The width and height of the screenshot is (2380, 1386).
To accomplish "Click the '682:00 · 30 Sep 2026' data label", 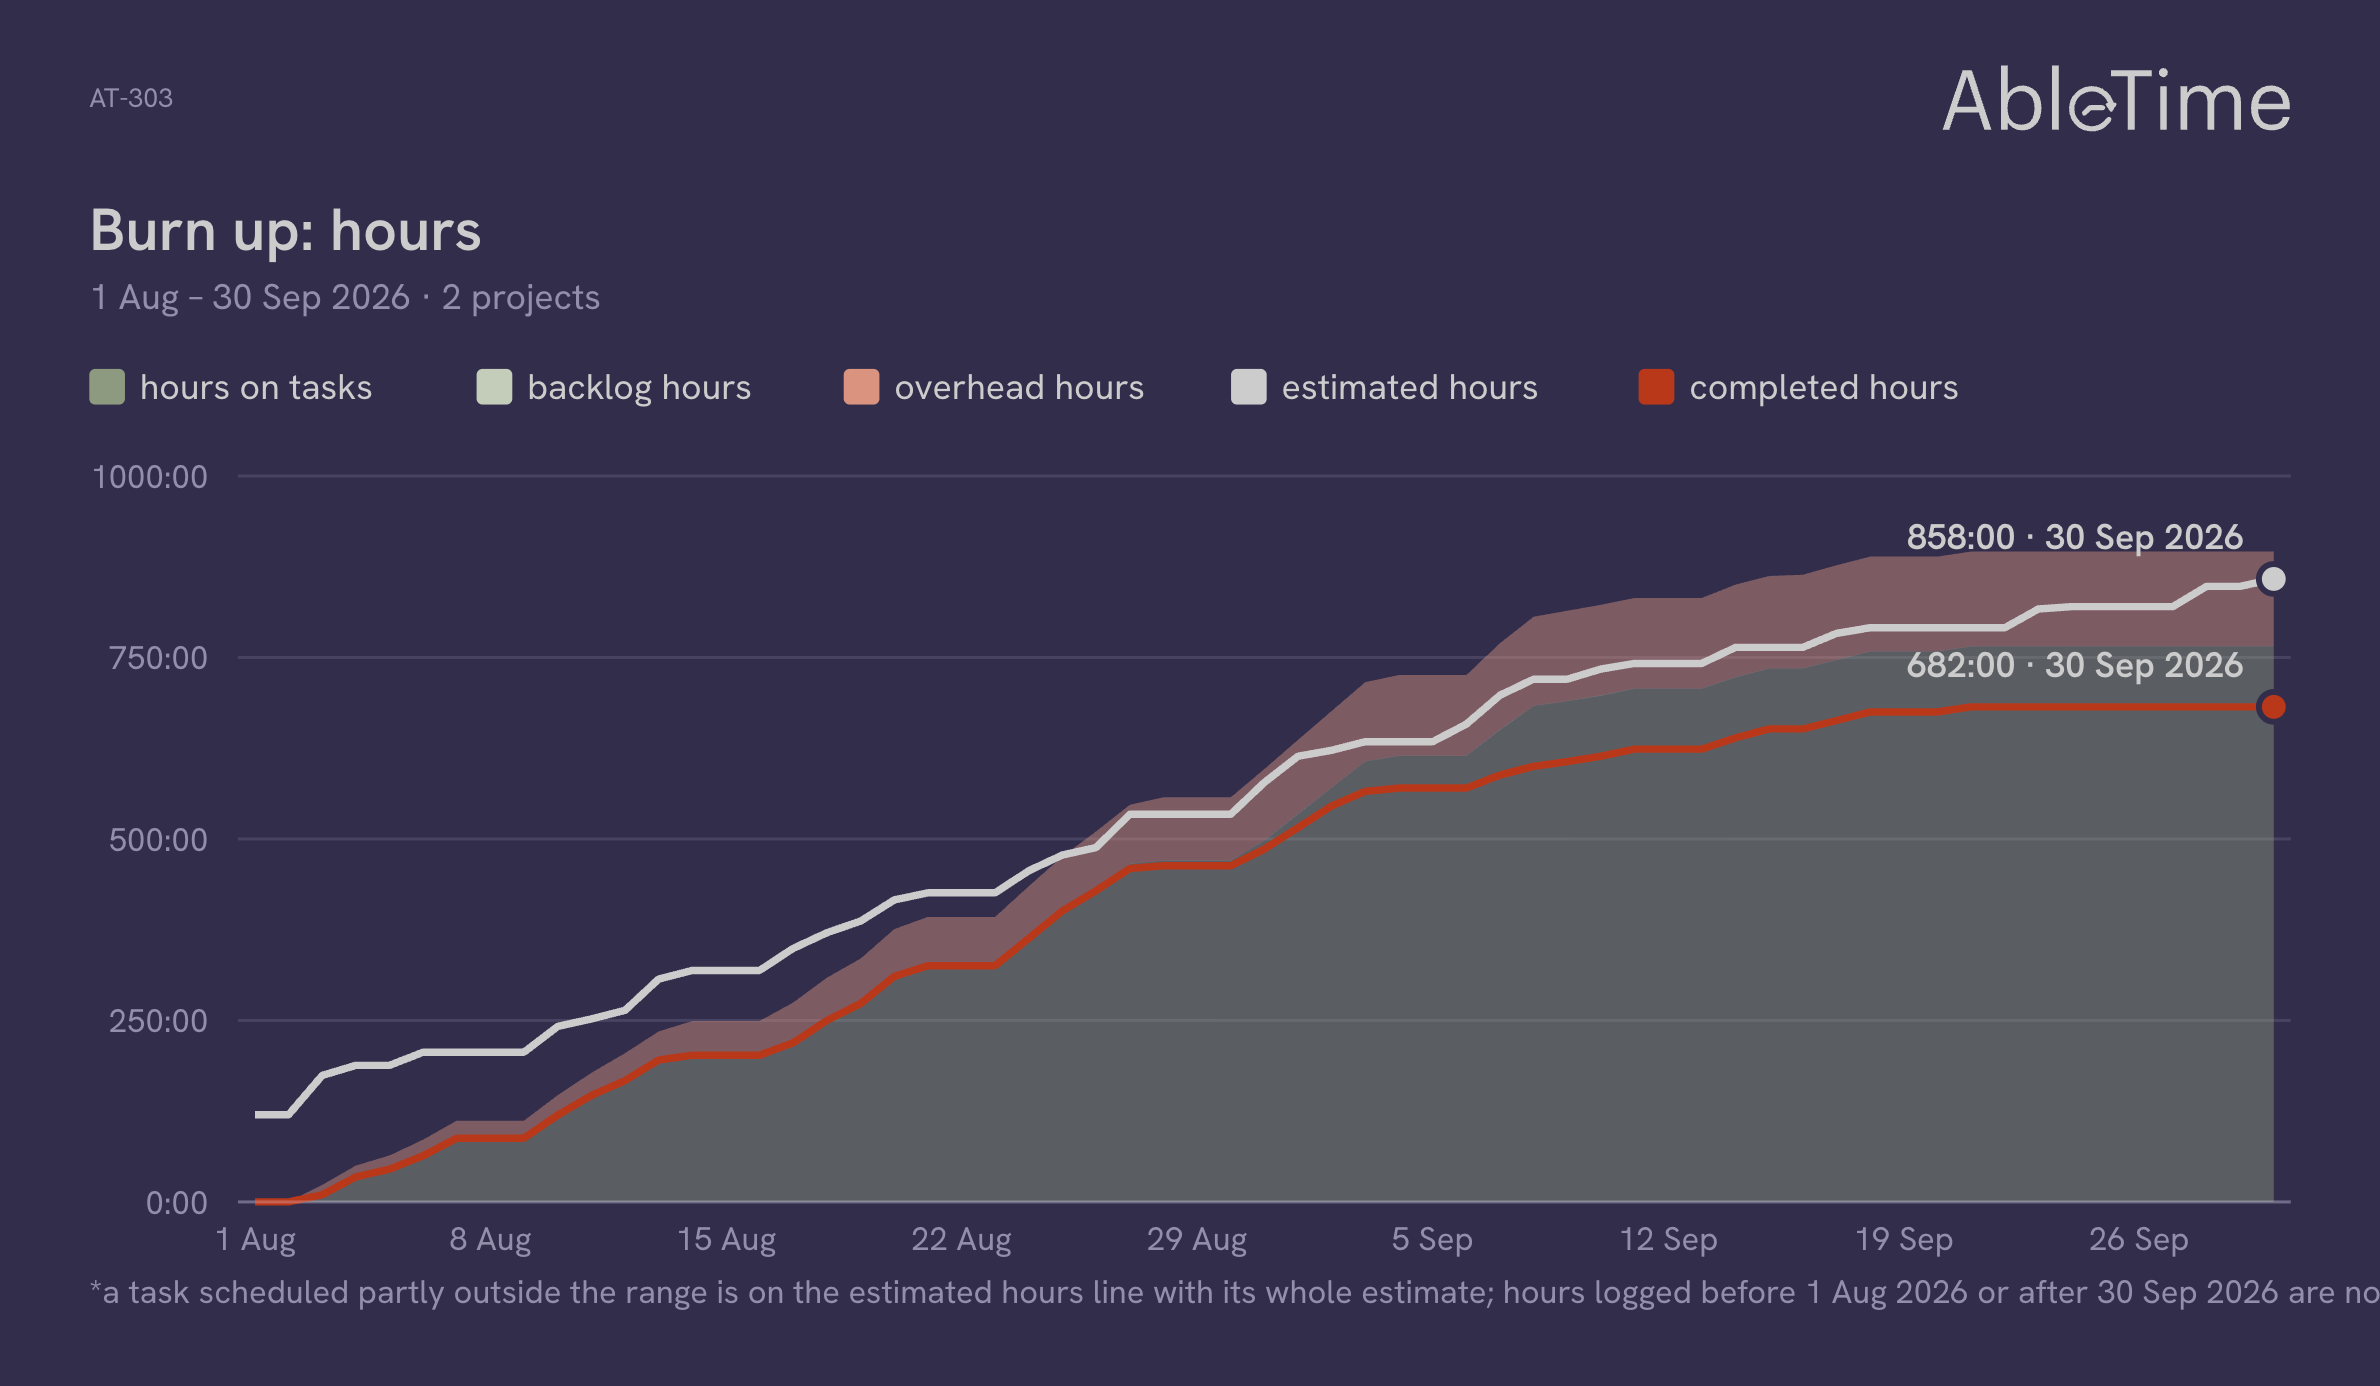I will [2075, 665].
